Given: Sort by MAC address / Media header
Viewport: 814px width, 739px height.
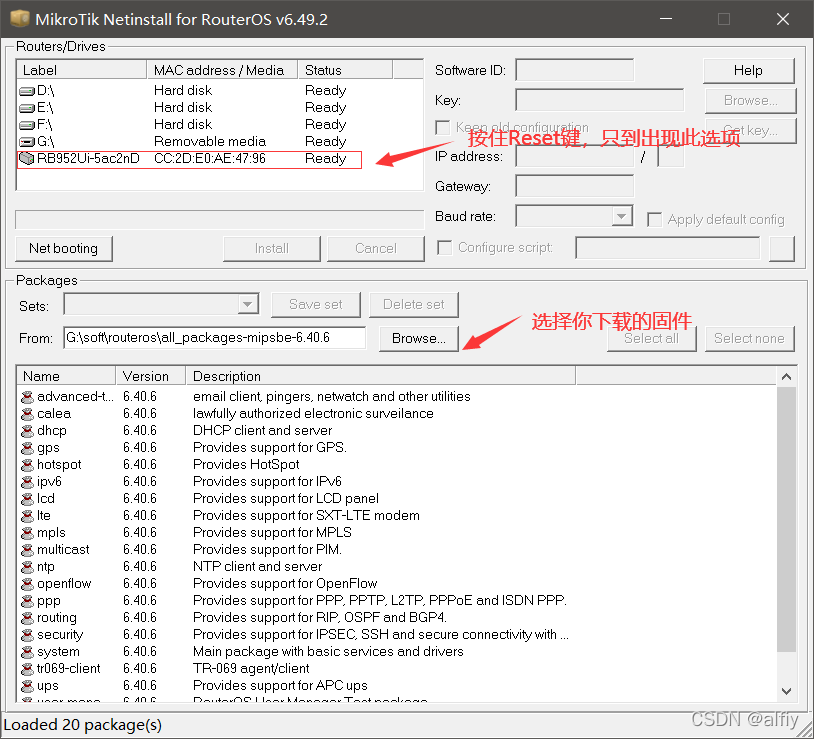Looking at the screenshot, I should point(222,70).
